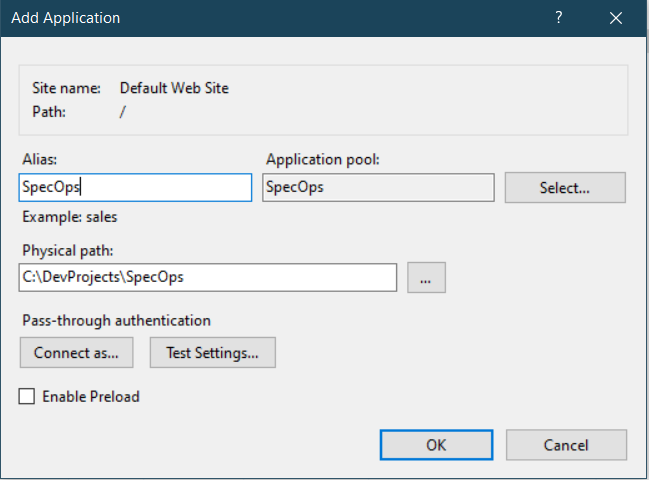
Task: Click the Default Web Site name text
Action: click(174, 88)
